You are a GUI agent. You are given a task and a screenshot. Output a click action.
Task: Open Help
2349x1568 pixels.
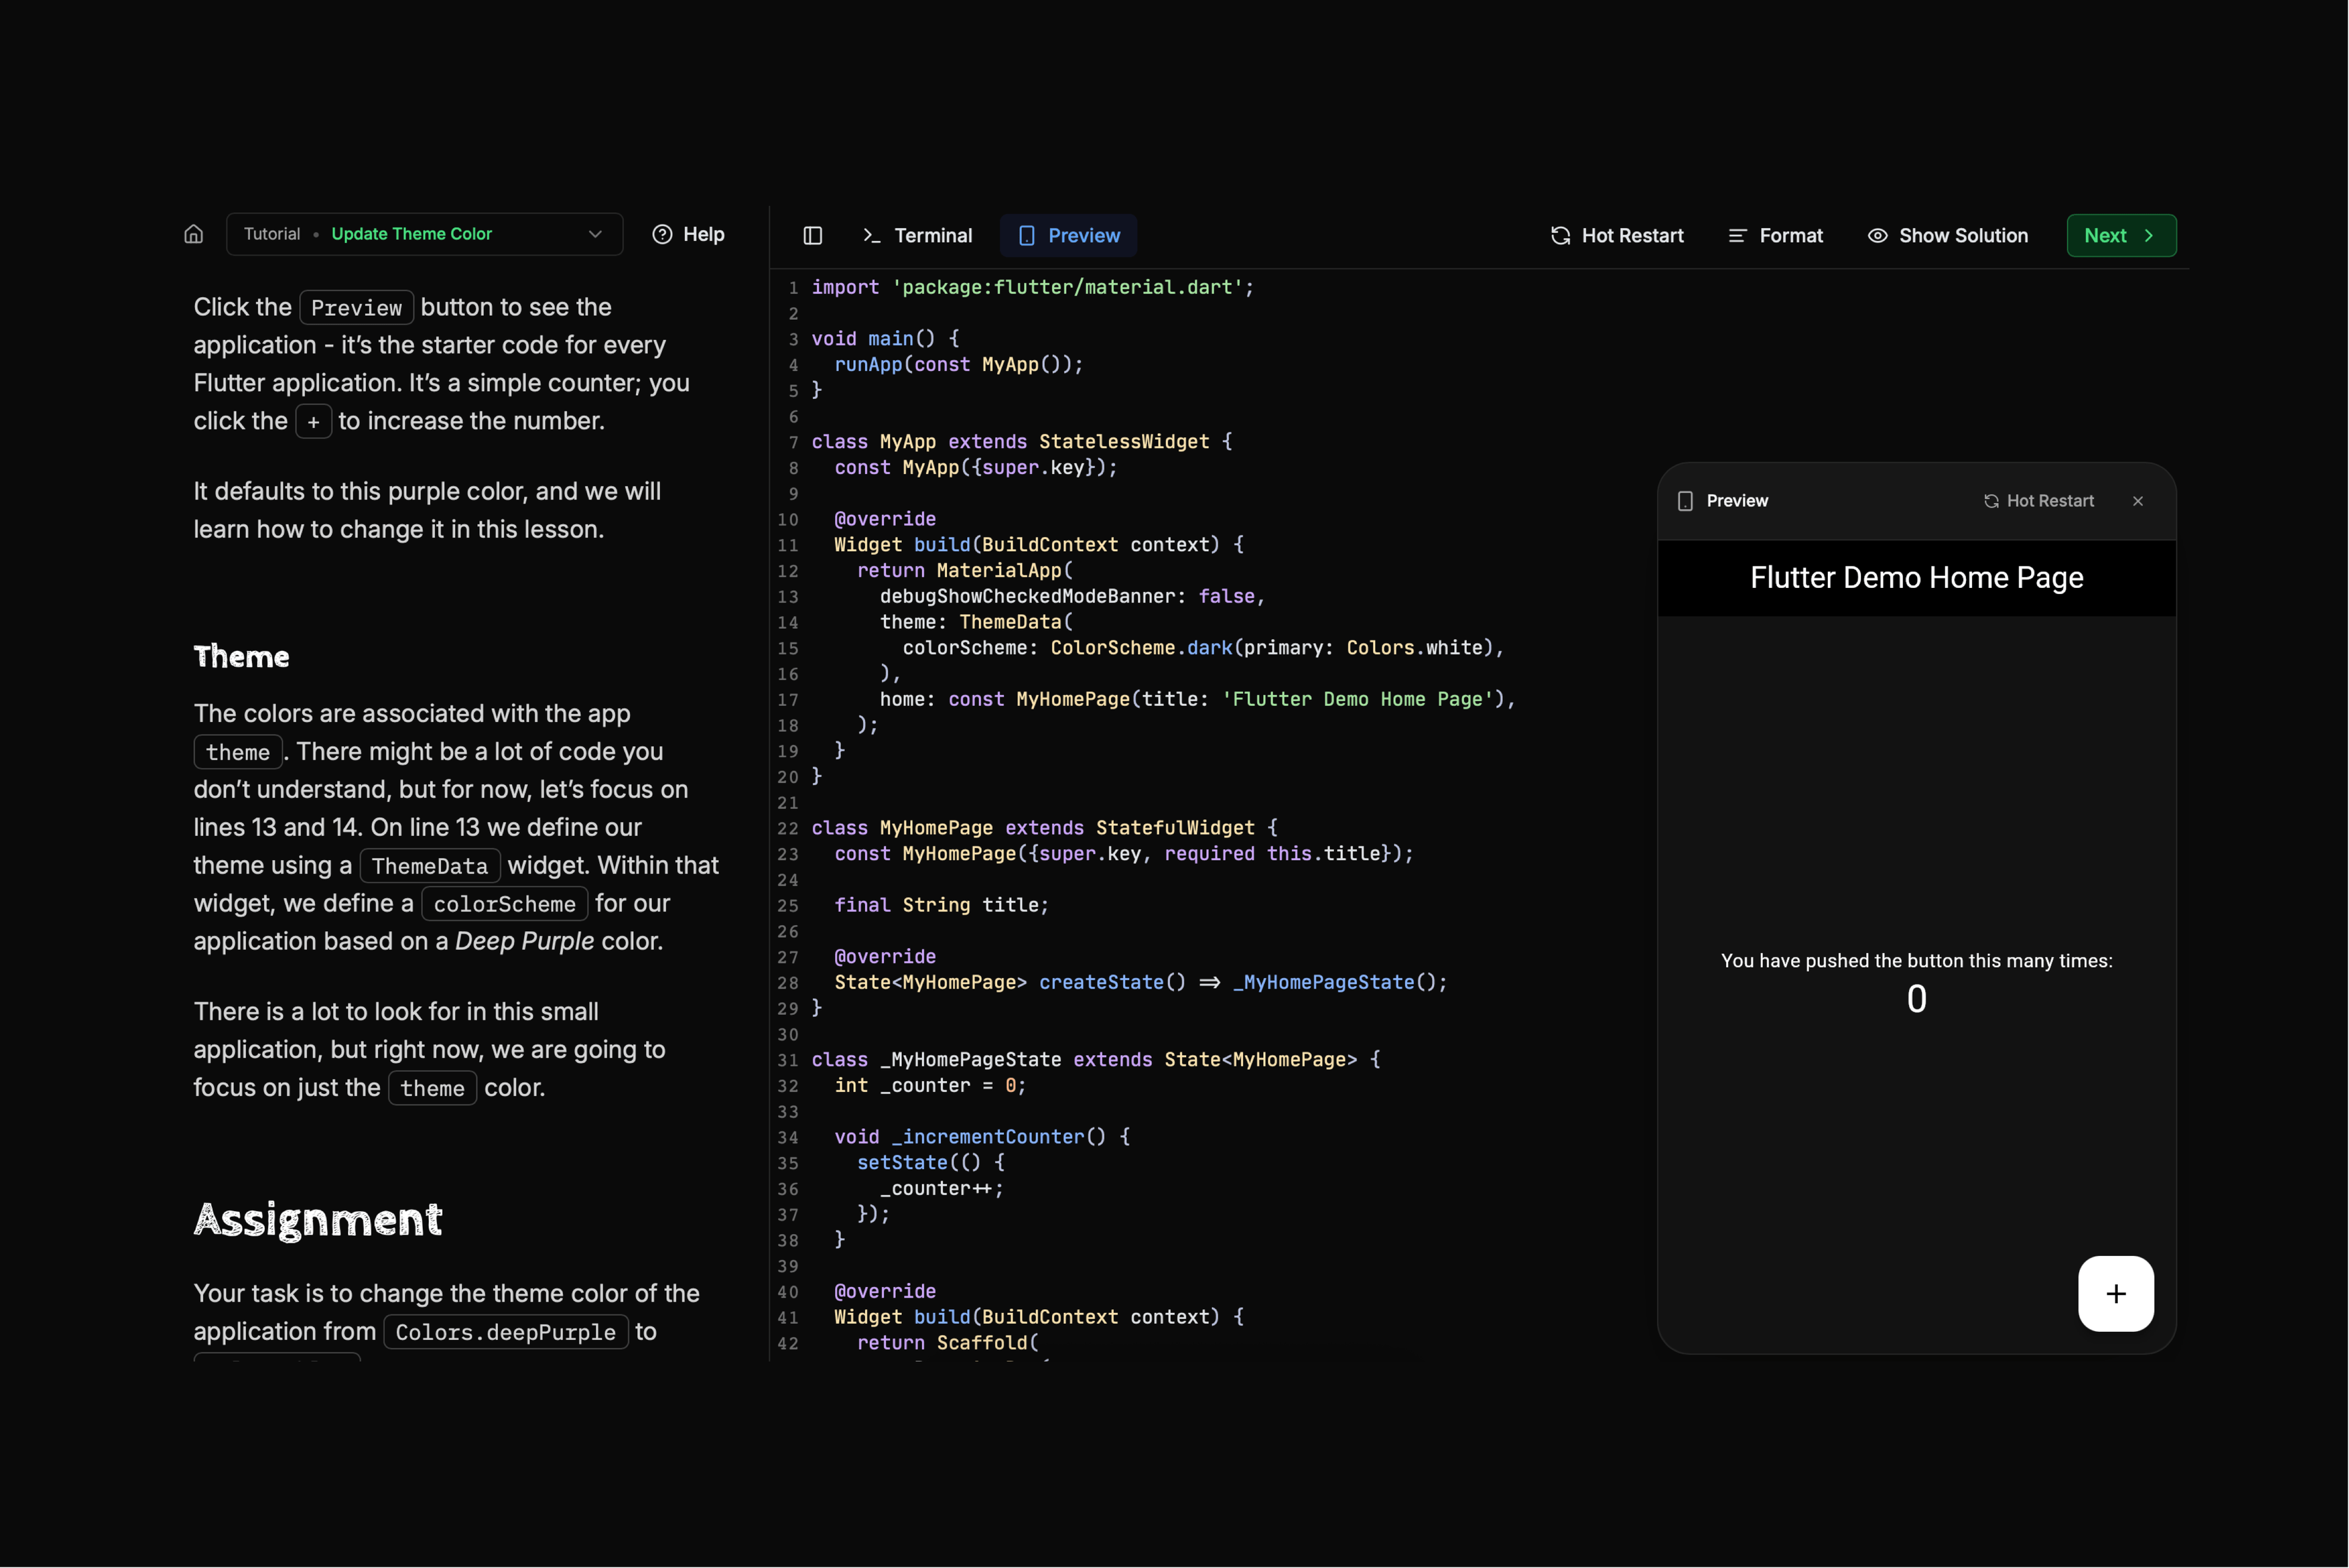(688, 234)
